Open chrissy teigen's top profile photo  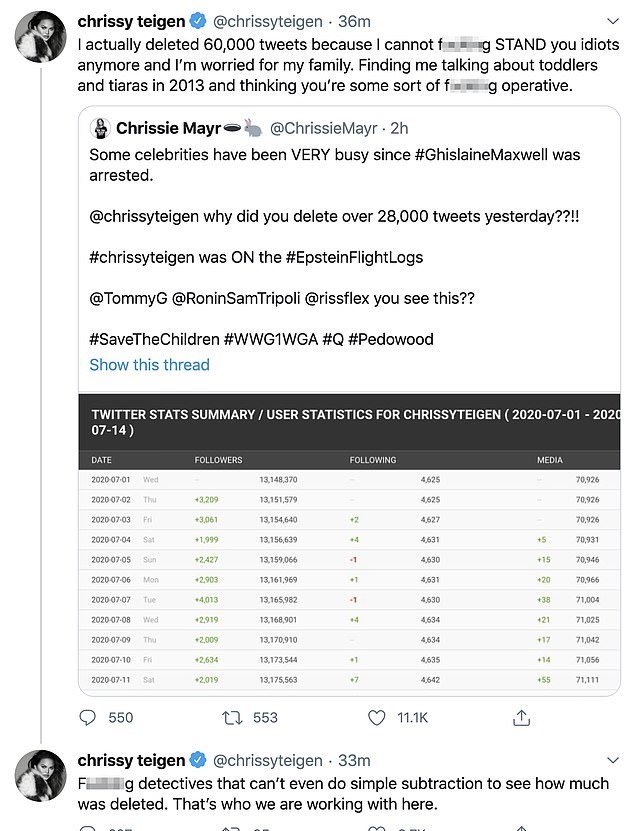pos(41,40)
